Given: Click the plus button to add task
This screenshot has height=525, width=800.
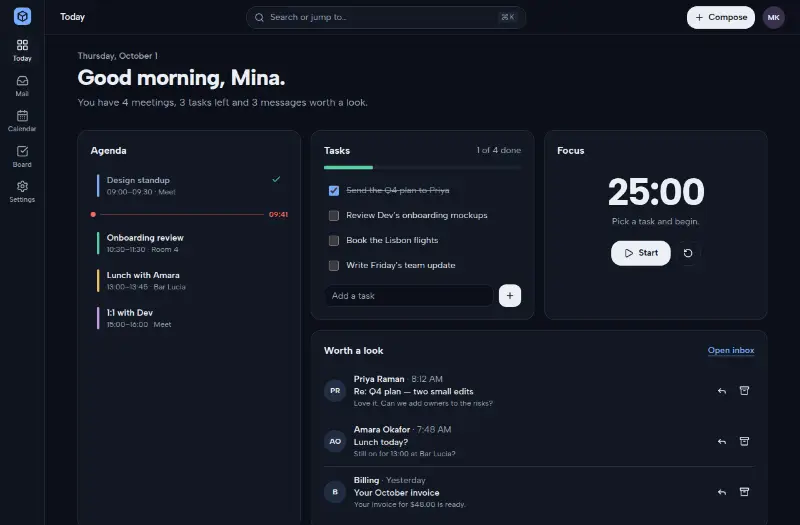Looking at the screenshot, I should click(x=510, y=296).
